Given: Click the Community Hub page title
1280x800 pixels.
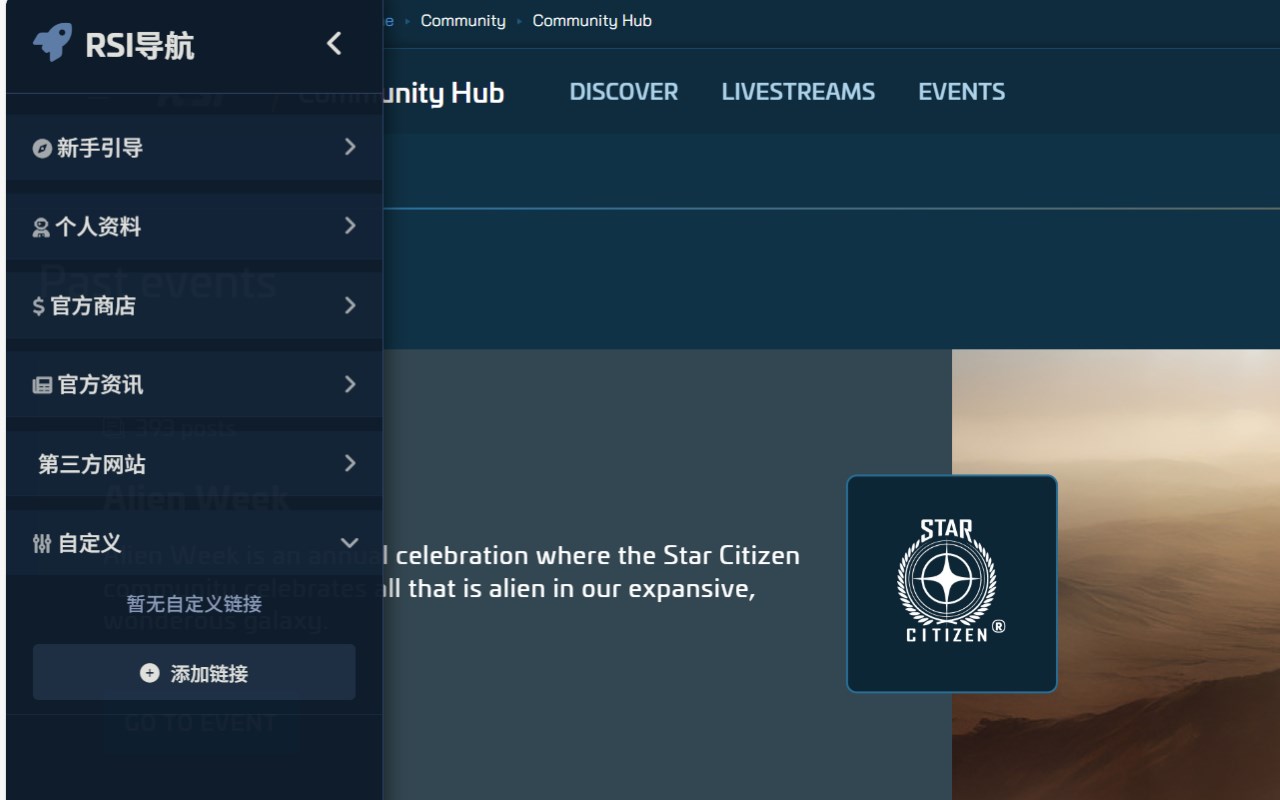Looking at the screenshot, I should pos(443,94).
